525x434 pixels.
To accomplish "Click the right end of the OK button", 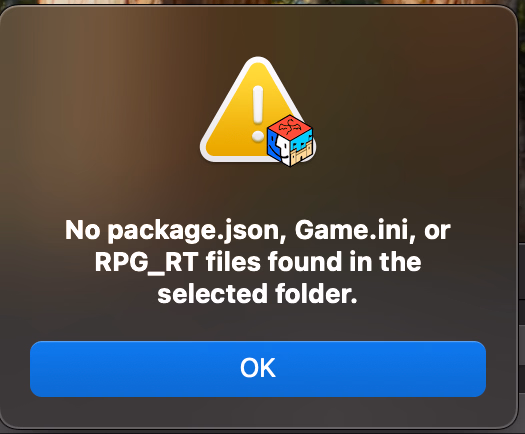I will point(472,369).
